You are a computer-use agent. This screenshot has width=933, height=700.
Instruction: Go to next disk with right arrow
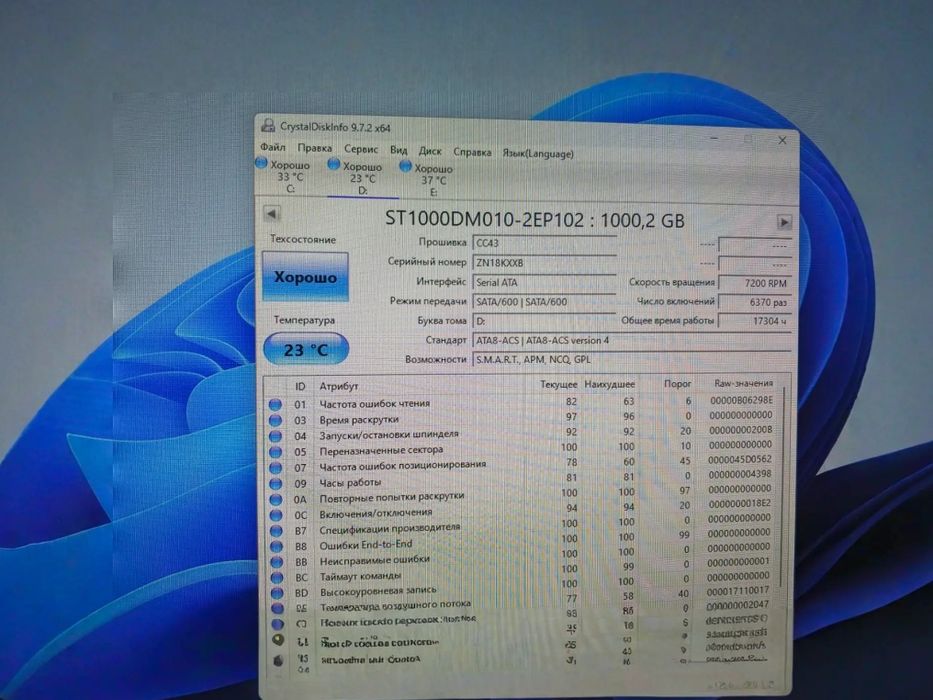[784, 222]
